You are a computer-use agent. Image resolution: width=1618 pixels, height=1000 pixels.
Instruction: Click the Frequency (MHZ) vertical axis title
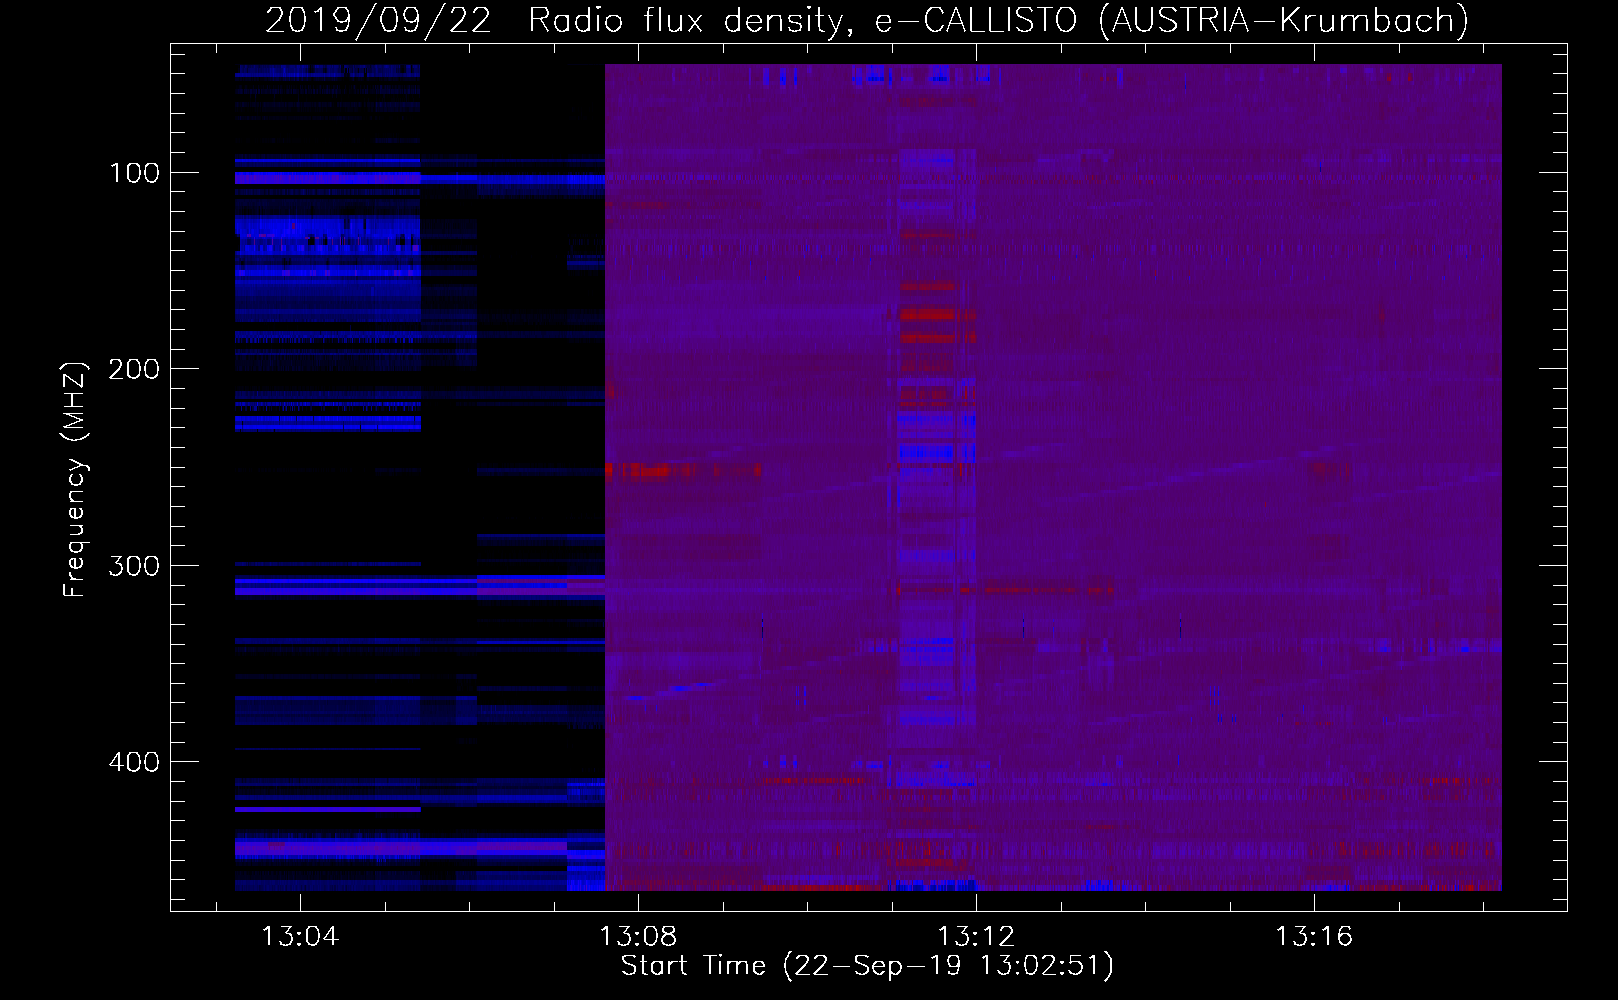pyautogui.click(x=75, y=479)
